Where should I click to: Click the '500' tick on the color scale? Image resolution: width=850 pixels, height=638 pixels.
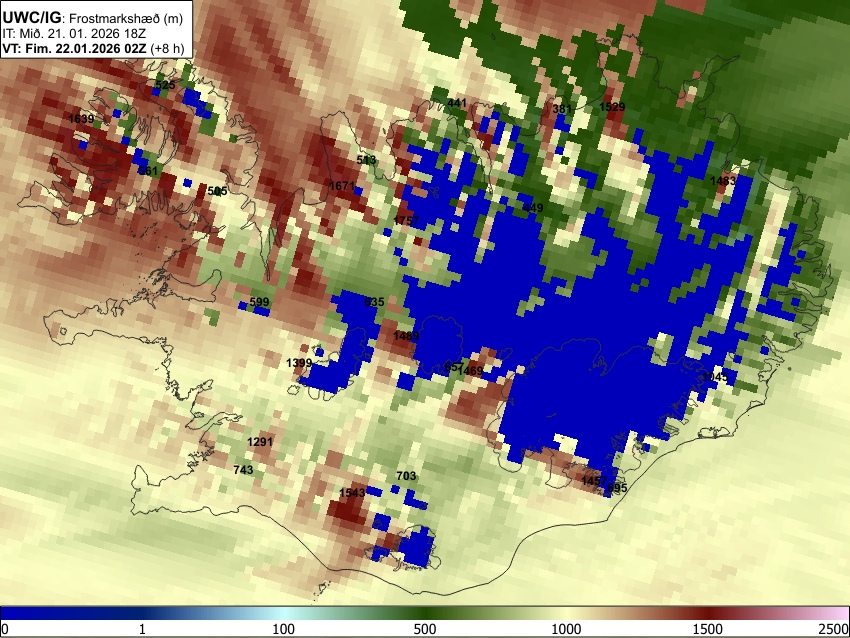[x=425, y=629]
